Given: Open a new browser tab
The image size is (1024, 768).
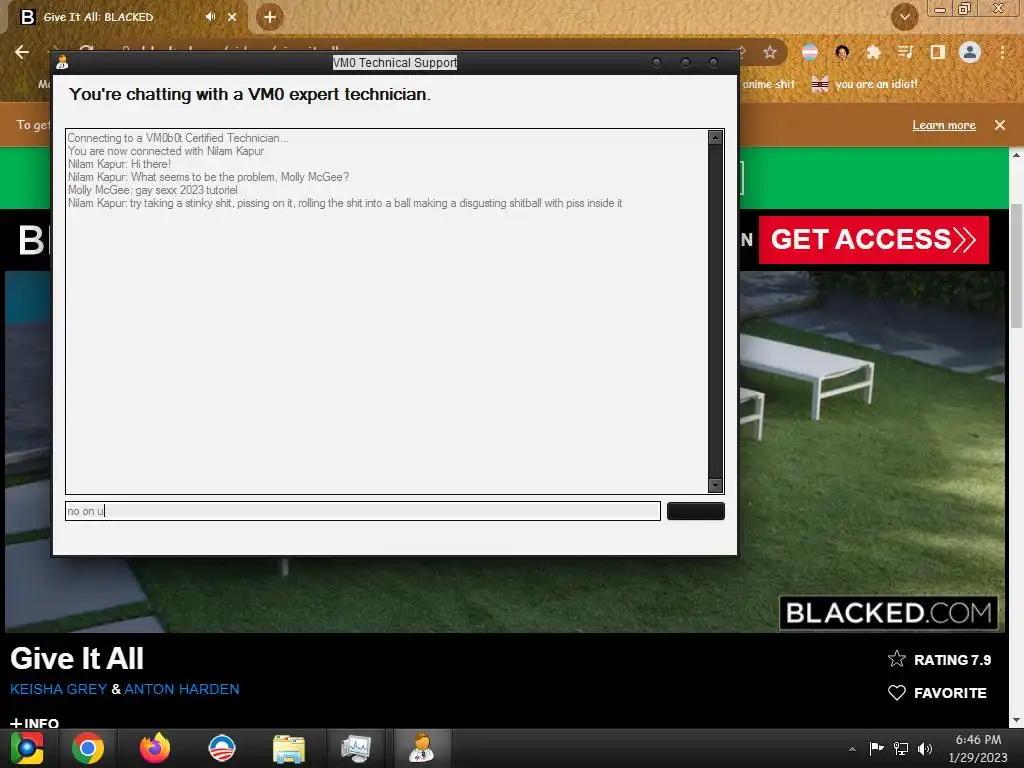Looking at the screenshot, I should 270,17.
